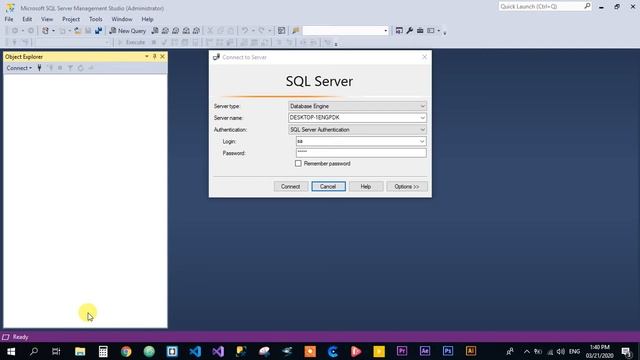Viewport: 640px width, 360px height.
Task: Click the taskbar search icon
Action: pyautogui.click(x=34, y=351)
